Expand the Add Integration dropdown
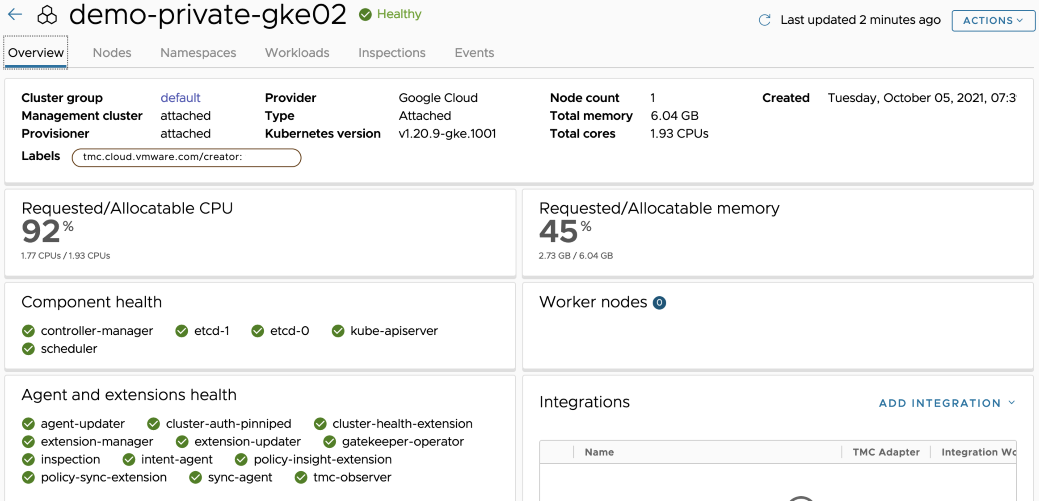The image size is (1039, 502). click(946, 403)
